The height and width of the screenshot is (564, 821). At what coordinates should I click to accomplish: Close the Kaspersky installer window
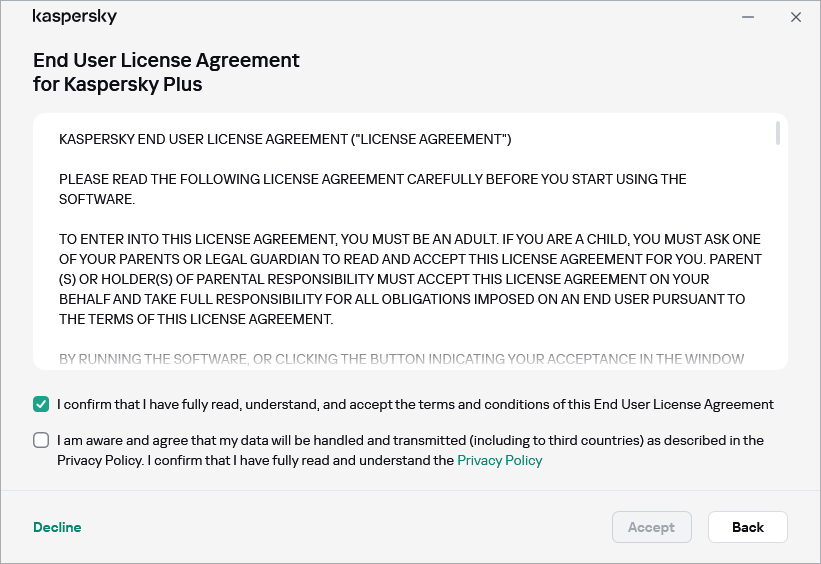tap(796, 17)
